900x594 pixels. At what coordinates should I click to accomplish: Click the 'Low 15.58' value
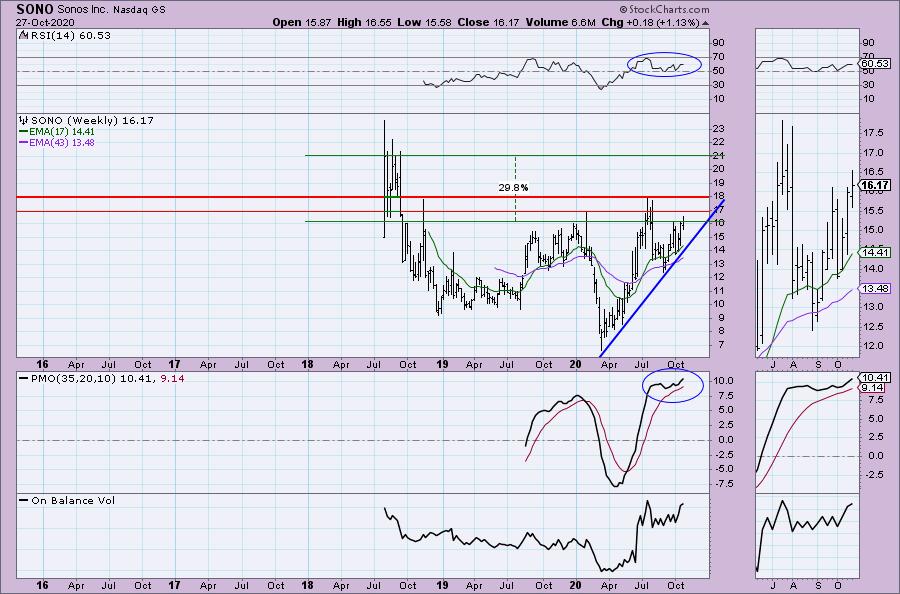coord(425,22)
